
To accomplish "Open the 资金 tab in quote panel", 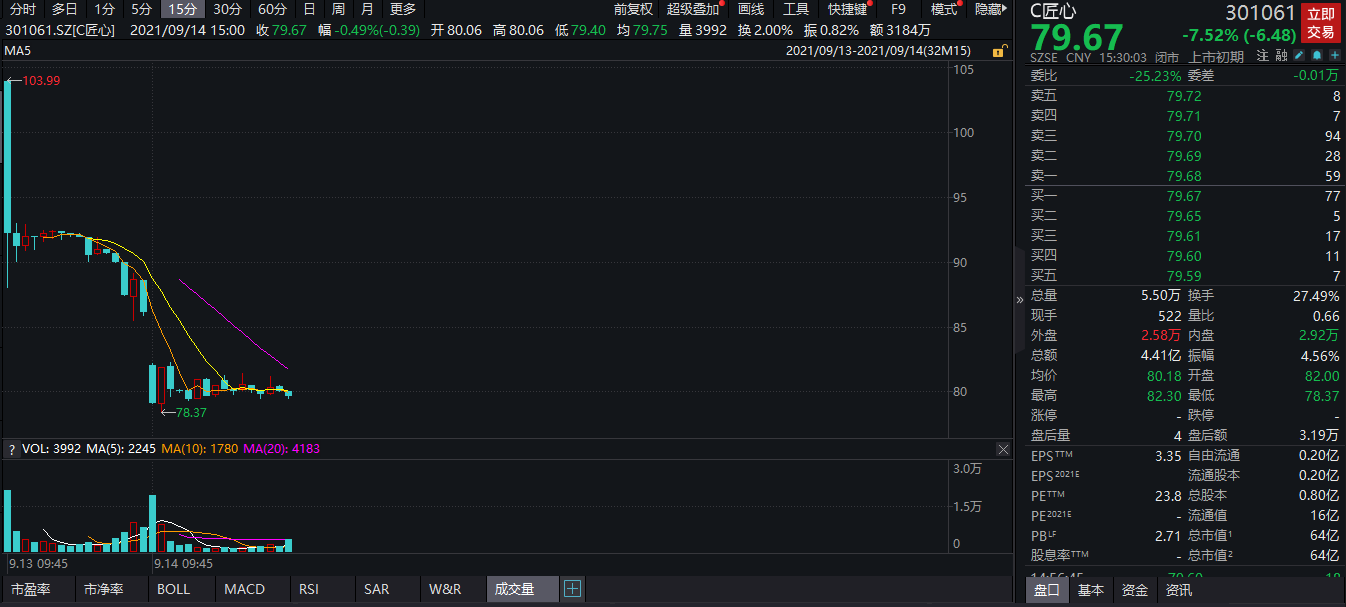I will [1135, 590].
